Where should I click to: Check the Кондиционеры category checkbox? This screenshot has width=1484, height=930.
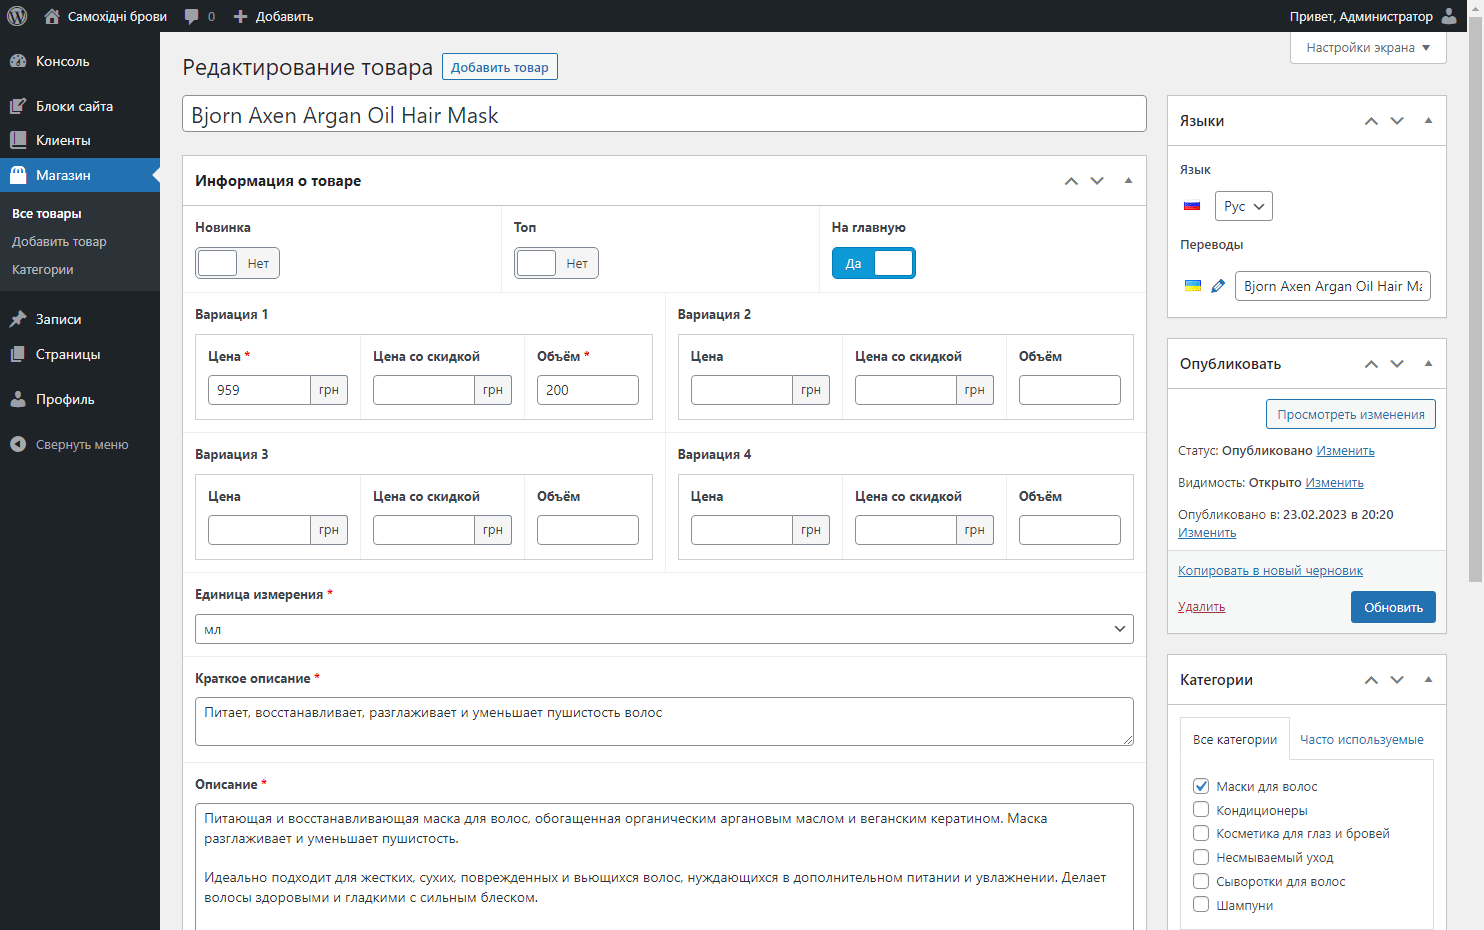pyautogui.click(x=1201, y=810)
